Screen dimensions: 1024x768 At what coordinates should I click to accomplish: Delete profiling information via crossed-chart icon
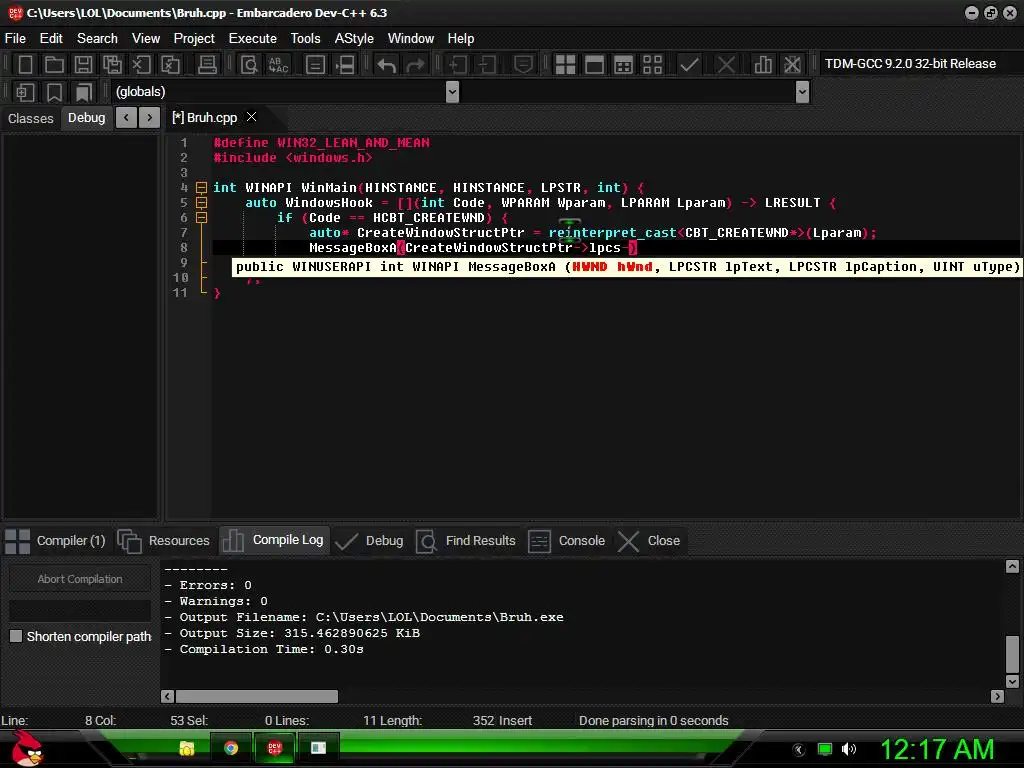(792, 64)
